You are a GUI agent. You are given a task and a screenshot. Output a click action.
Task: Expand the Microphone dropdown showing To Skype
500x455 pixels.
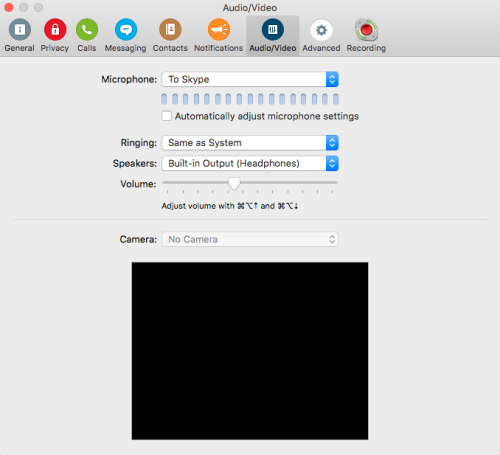(x=250, y=79)
